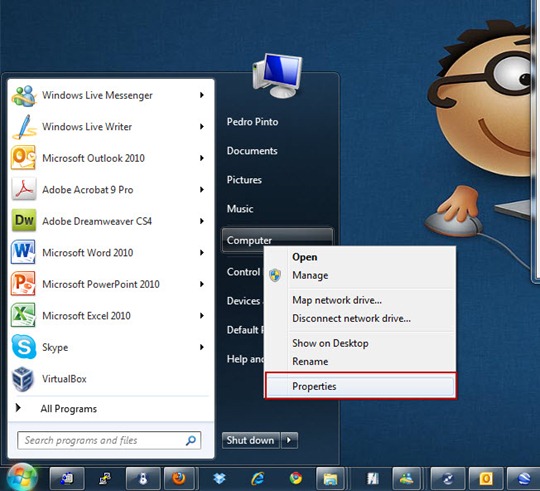This screenshot has height=491, width=540.
Task: Click the Windows Live Messenger taskbar icon
Action: coord(407,479)
